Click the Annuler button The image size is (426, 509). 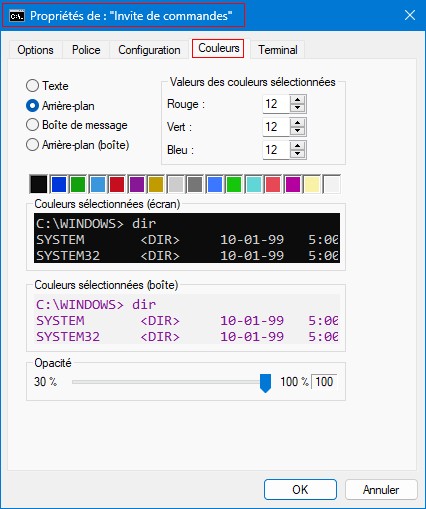tap(381, 489)
